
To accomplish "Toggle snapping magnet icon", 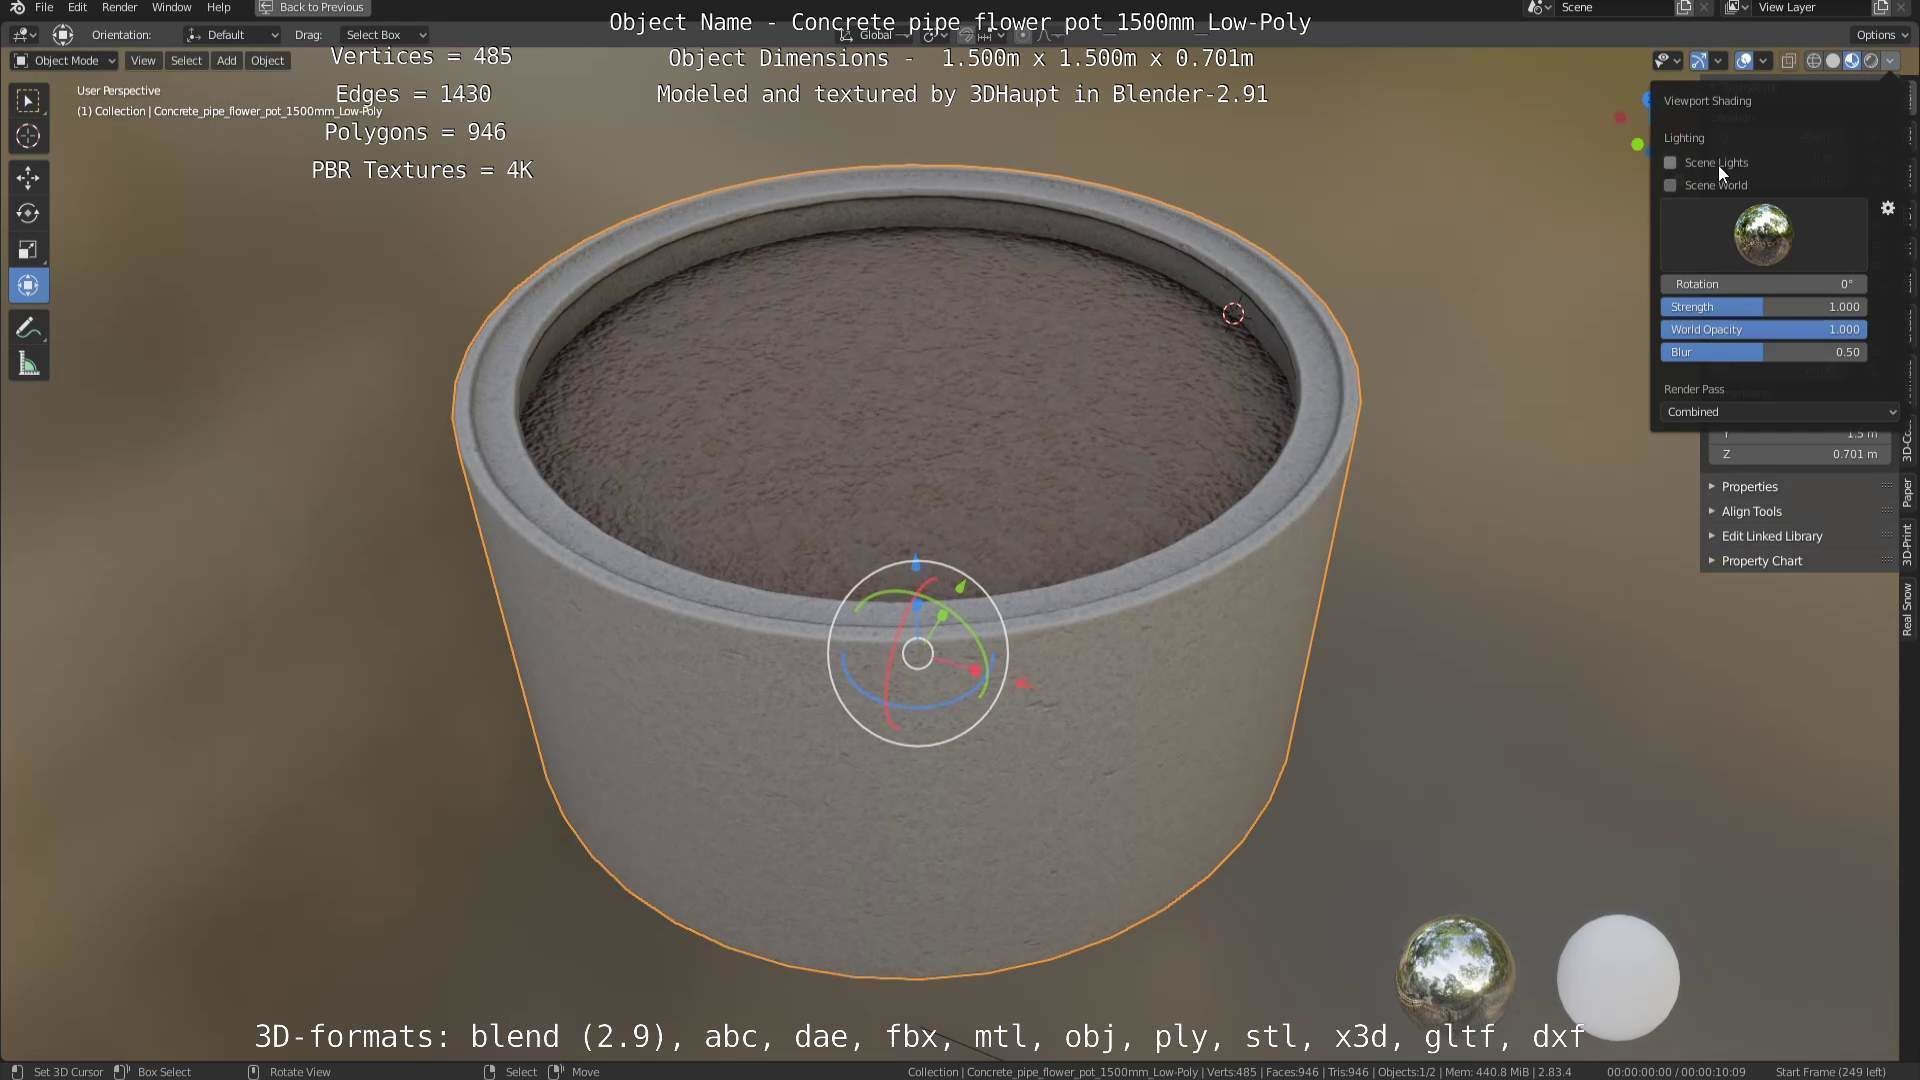I will click(x=965, y=35).
